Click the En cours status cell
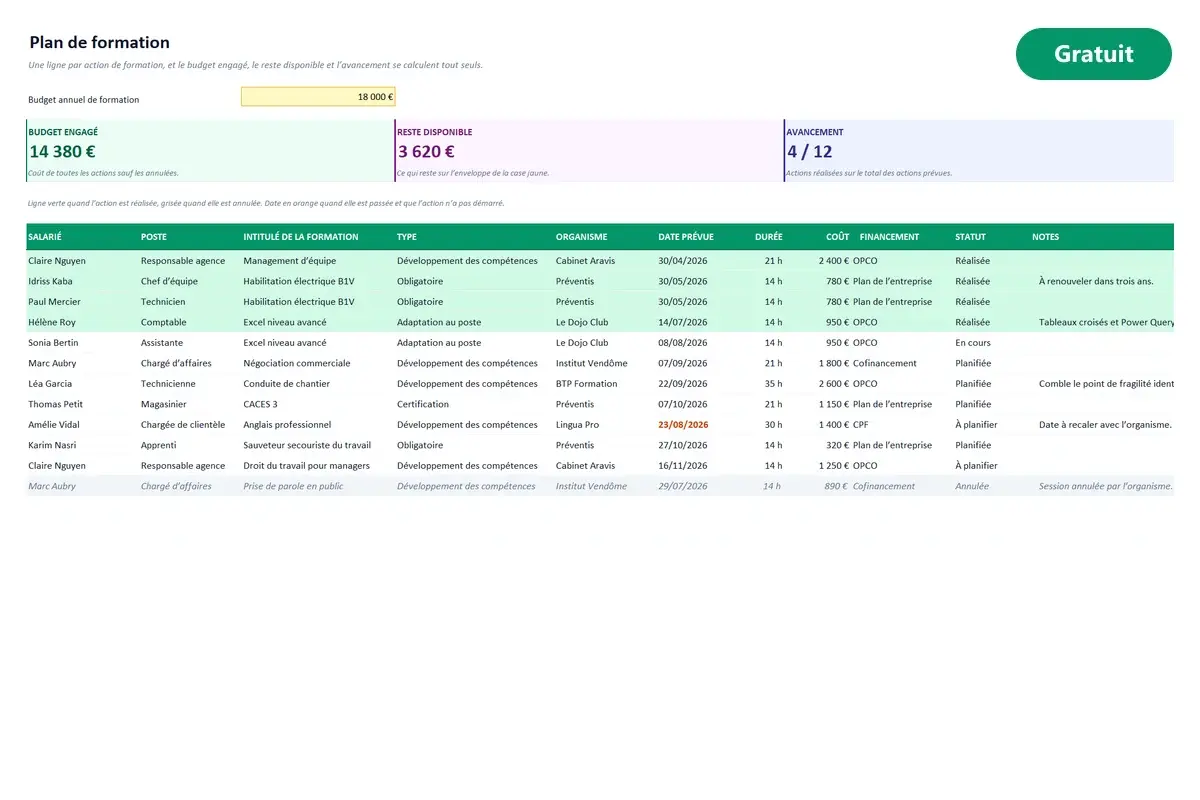1200x800 pixels. click(973, 343)
